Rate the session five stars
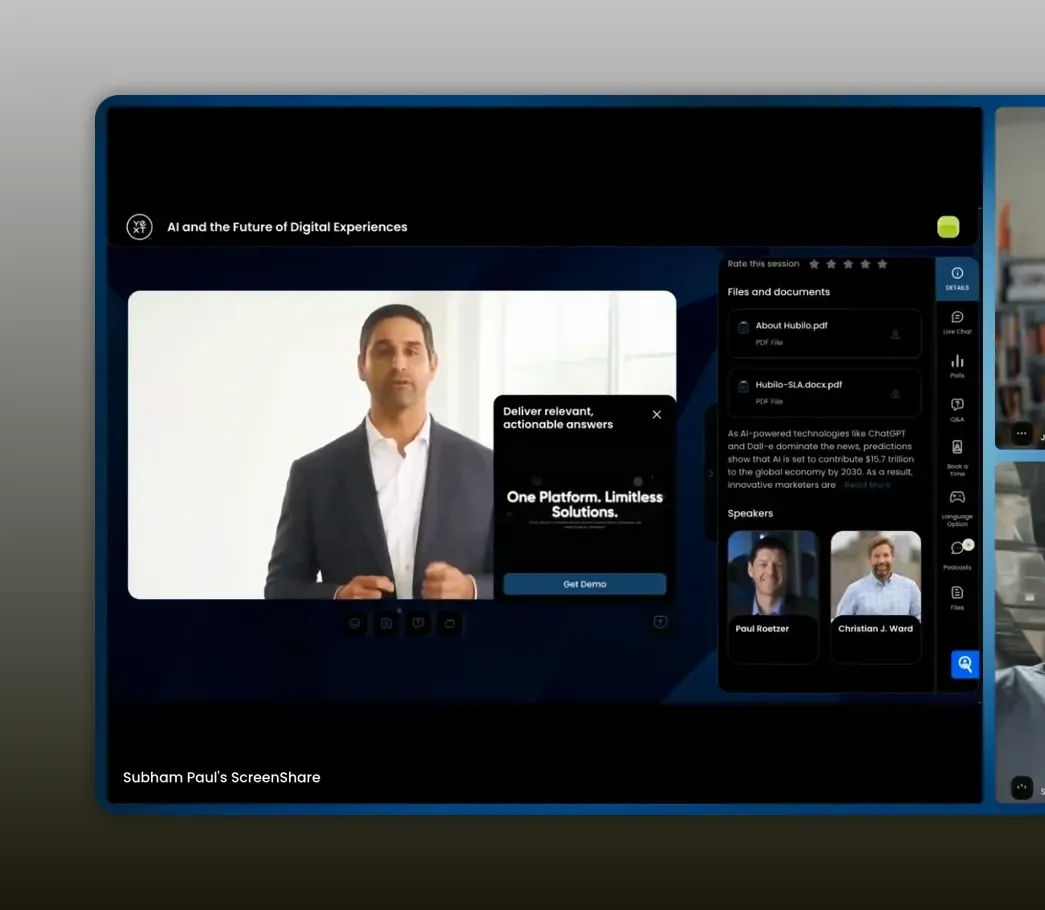Viewport: 1045px width, 910px height. click(881, 264)
